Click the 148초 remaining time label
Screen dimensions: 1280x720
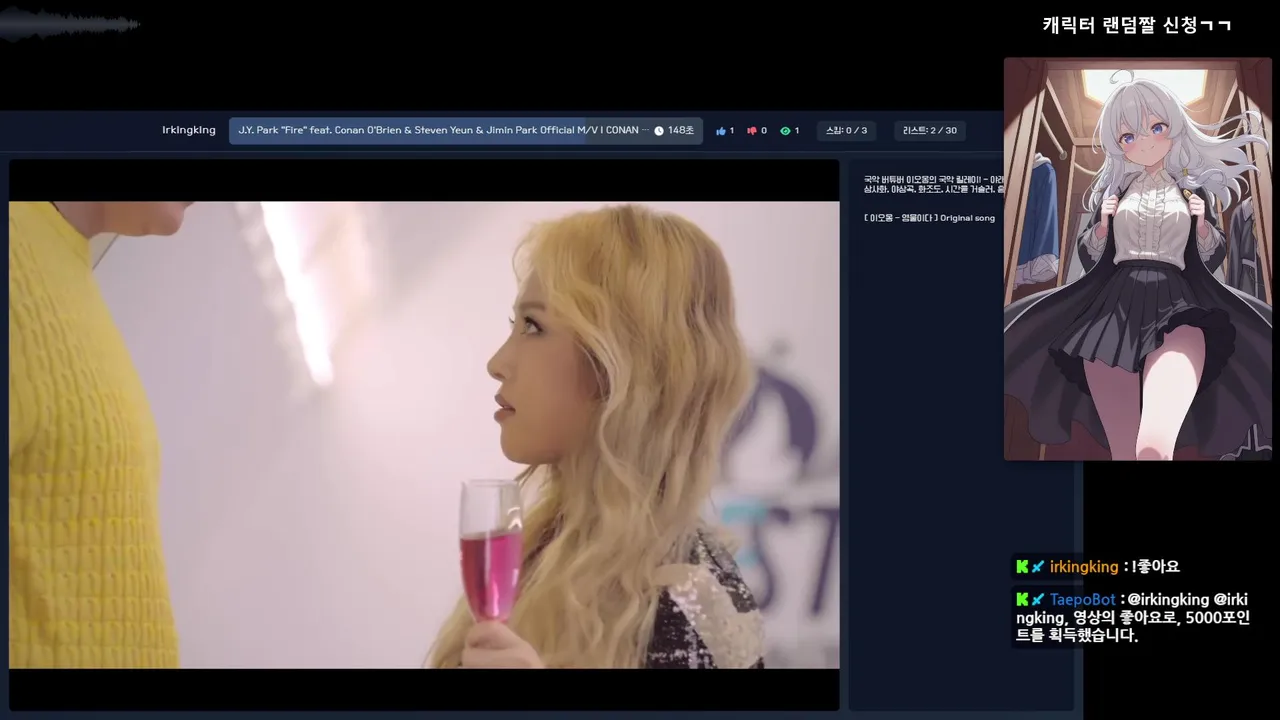pyautogui.click(x=681, y=131)
